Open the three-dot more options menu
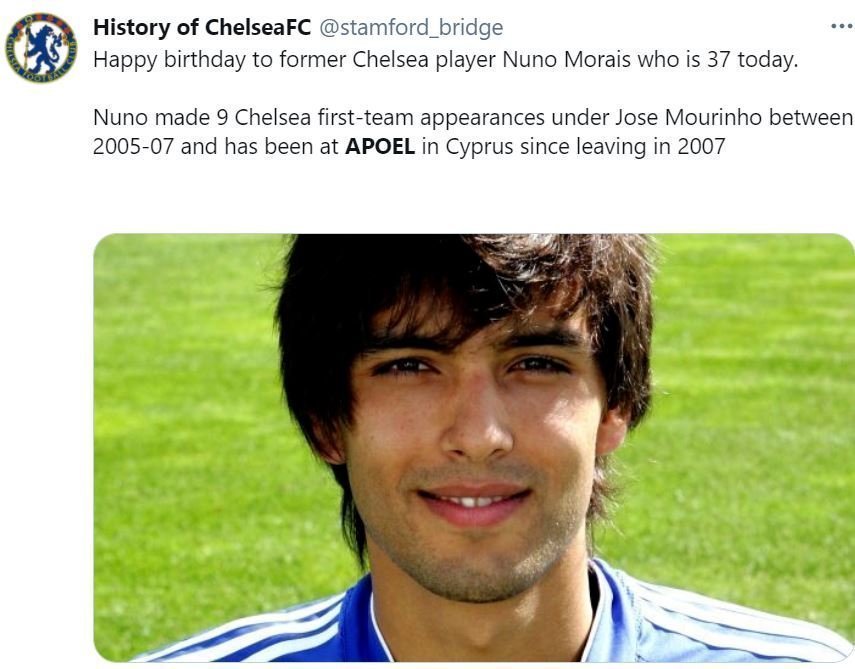 842,27
